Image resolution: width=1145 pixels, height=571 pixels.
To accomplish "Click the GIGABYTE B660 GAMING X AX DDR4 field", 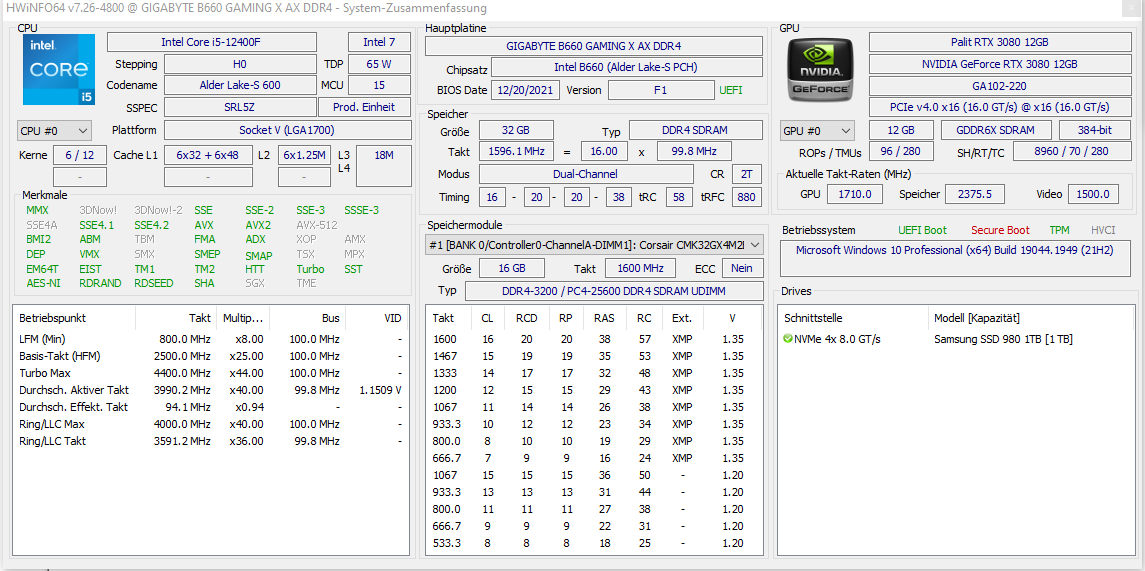I will pos(594,46).
